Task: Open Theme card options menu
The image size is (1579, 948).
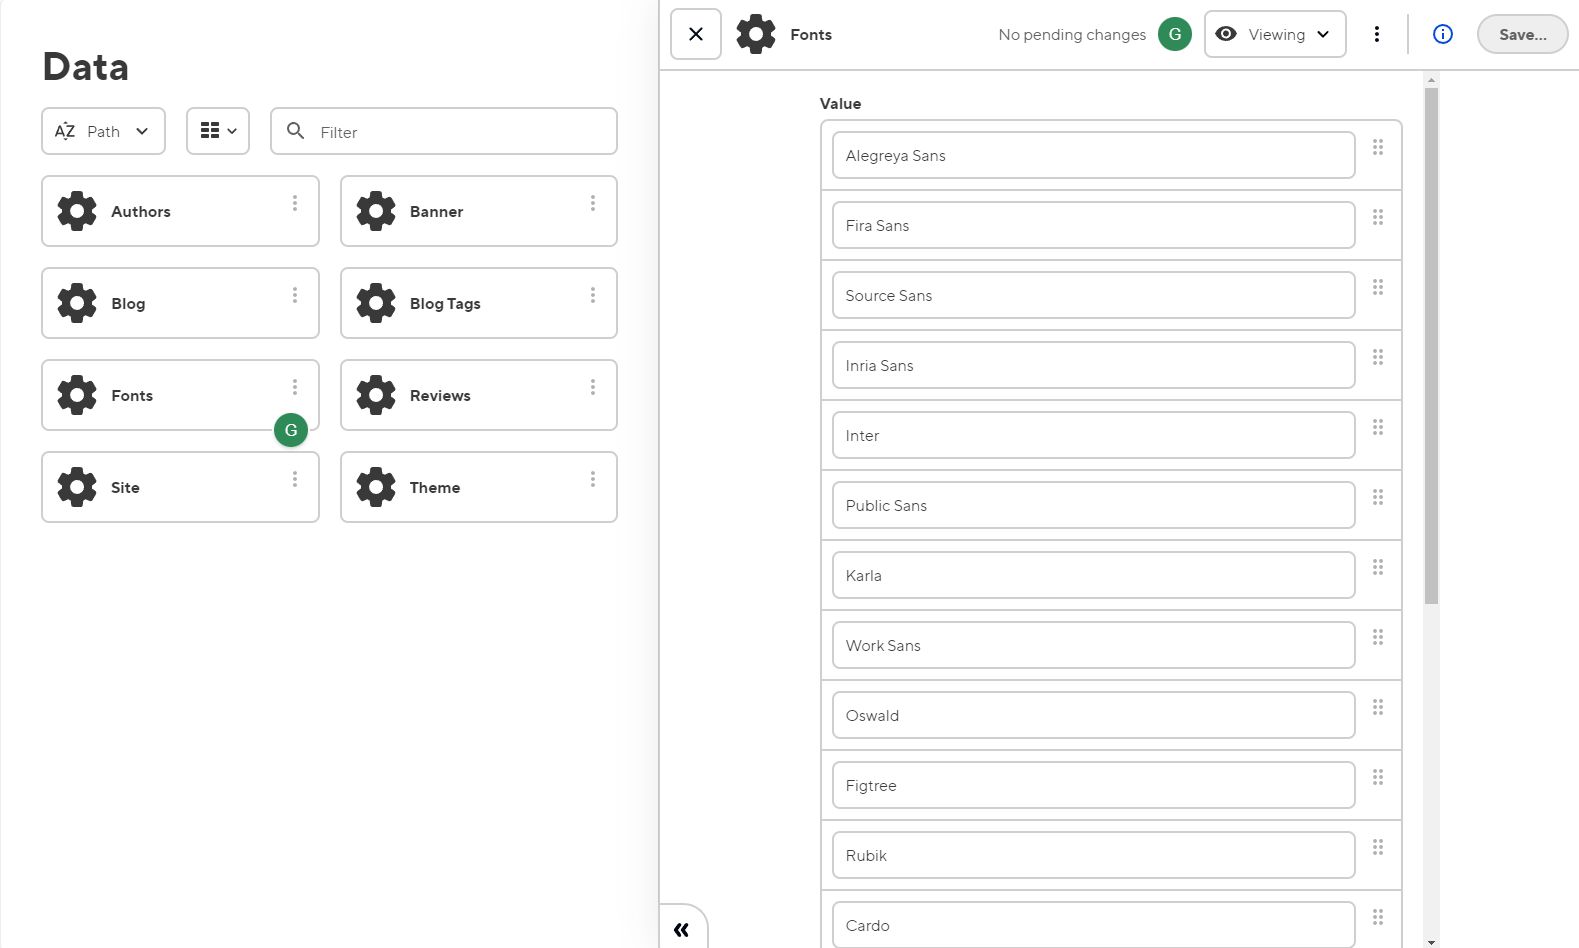Action: (593, 479)
